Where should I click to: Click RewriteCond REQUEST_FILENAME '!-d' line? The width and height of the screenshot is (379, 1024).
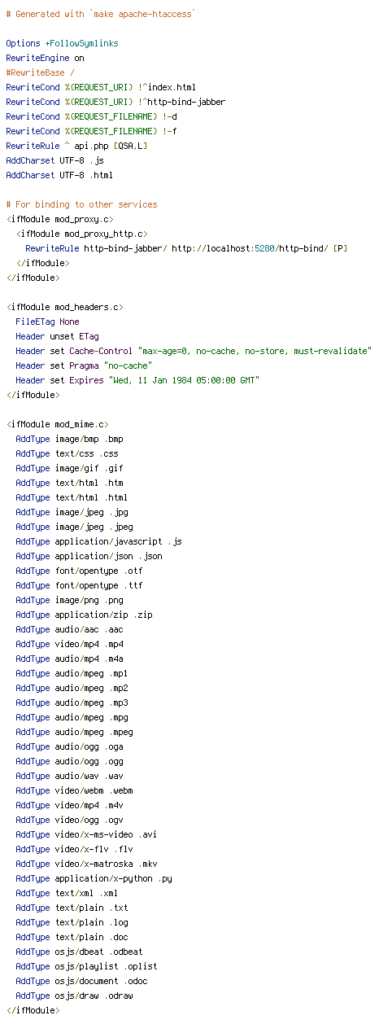pyautogui.click(x=91, y=116)
